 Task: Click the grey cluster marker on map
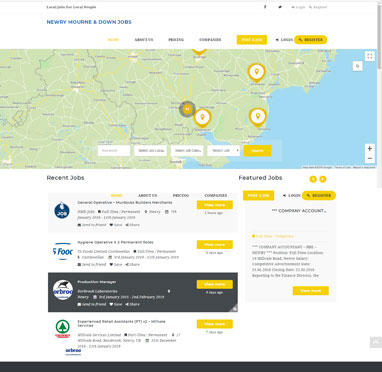click(x=187, y=109)
